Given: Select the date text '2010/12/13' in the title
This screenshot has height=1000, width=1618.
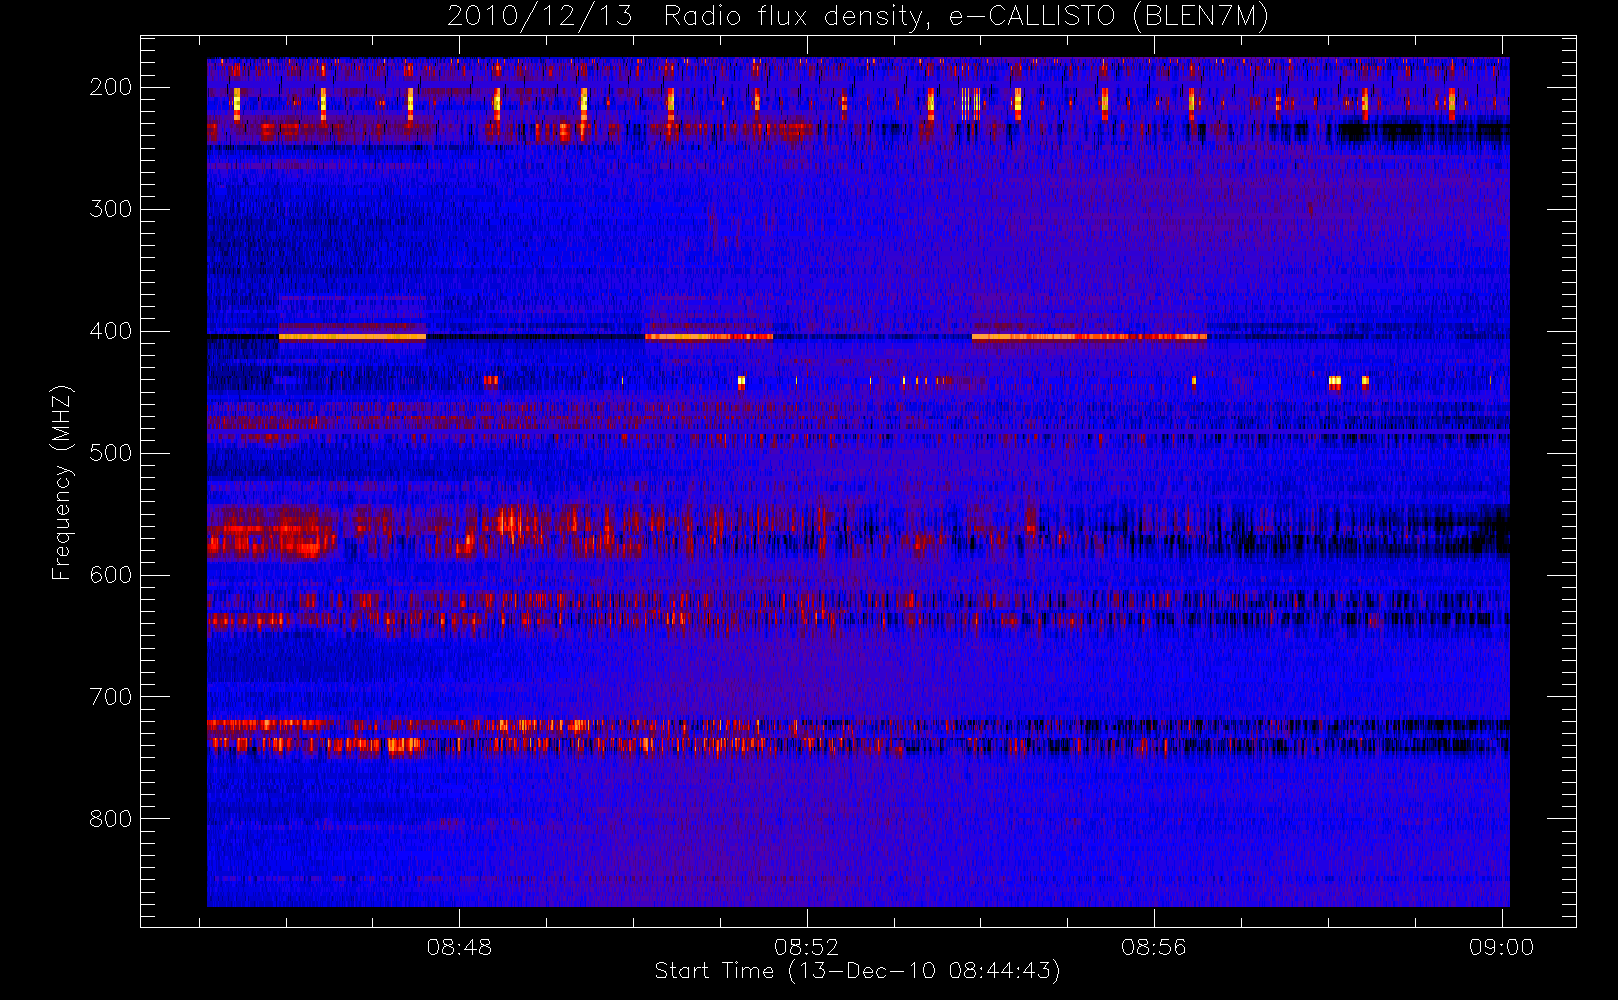Looking at the screenshot, I should 539,17.
